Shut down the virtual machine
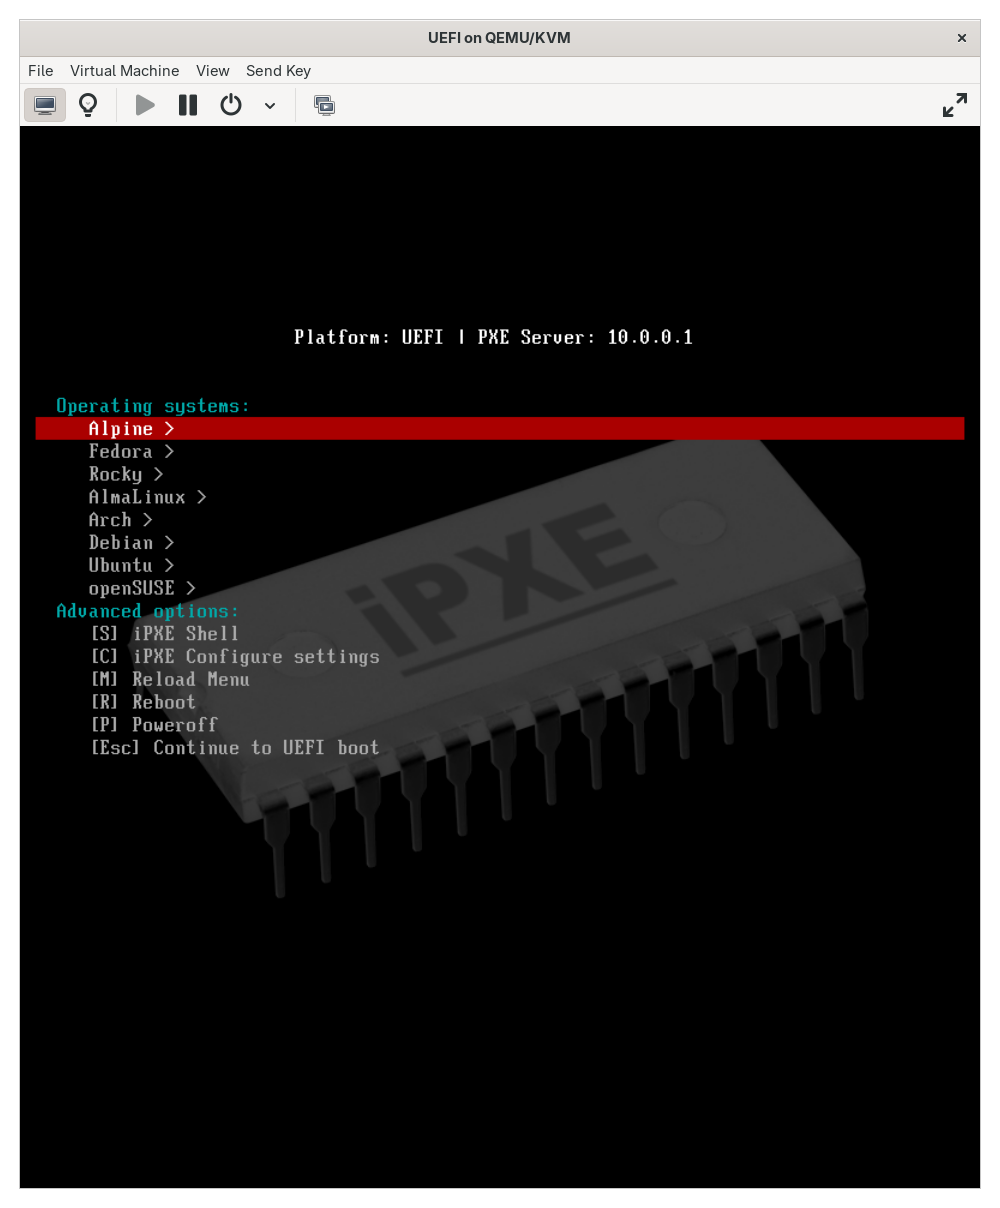Screen dimensions: 1000x1208 coord(231,105)
